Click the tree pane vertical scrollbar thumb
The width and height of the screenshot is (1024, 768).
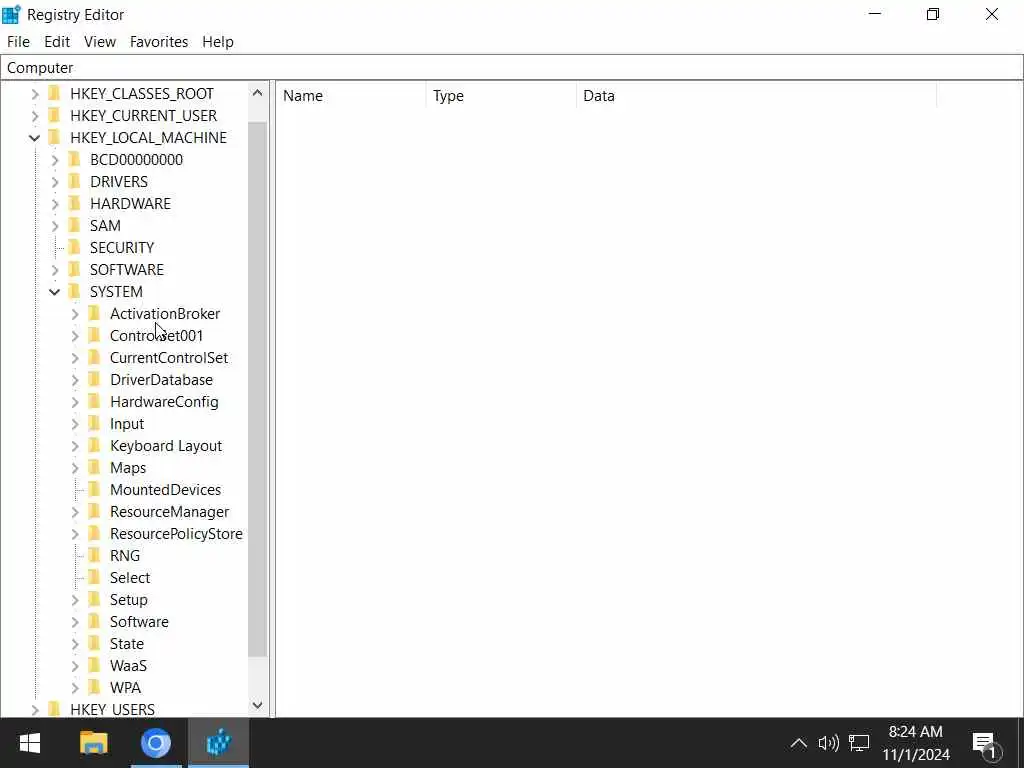click(257, 389)
